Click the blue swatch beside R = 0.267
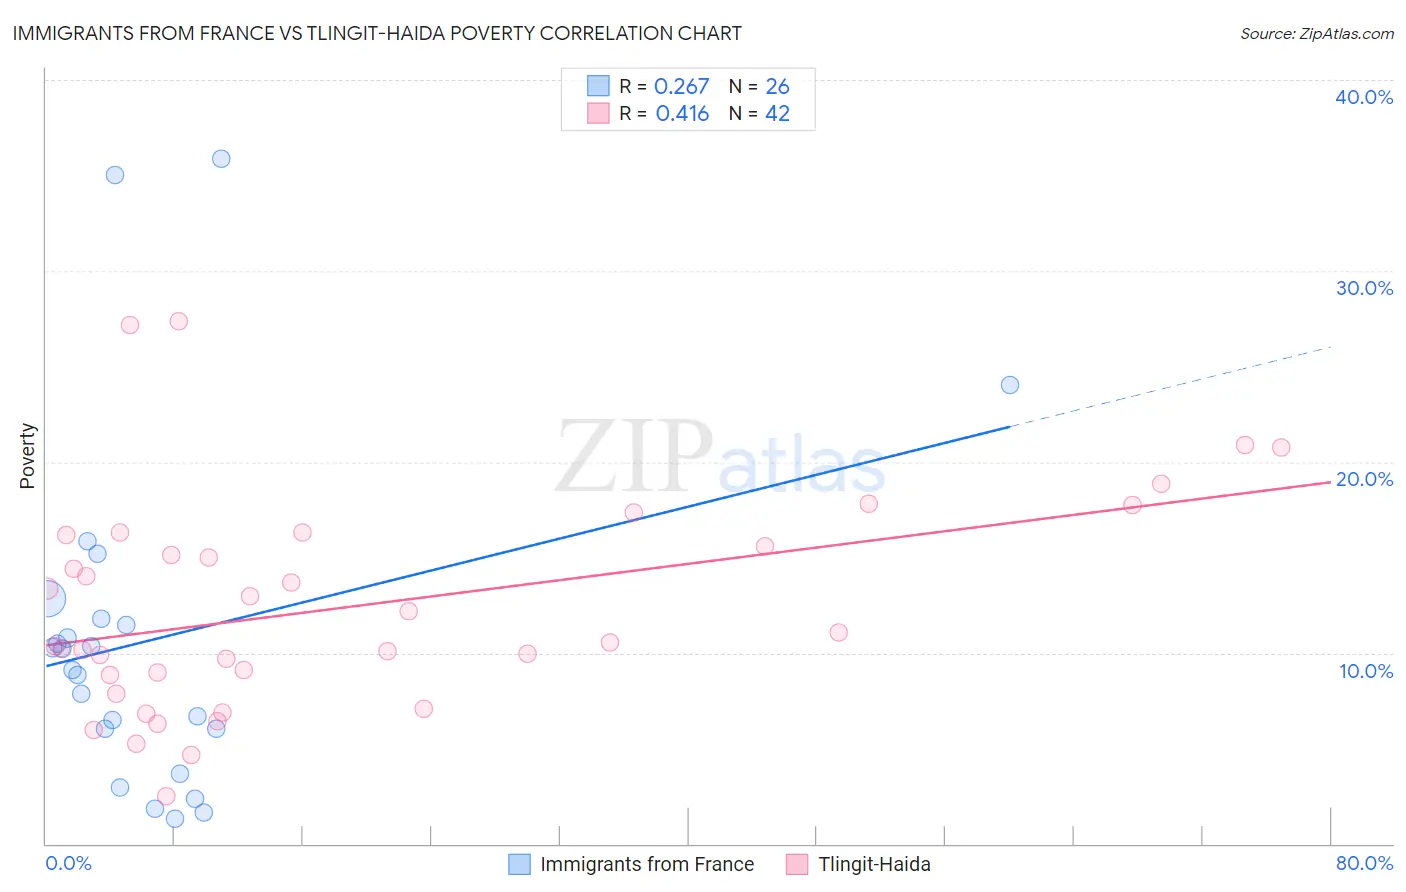The width and height of the screenshot is (1406, 892). 598,86
